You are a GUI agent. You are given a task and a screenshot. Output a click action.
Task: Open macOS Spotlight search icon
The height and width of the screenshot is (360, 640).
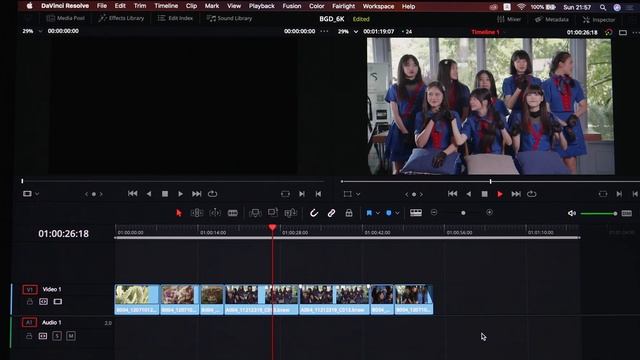point(603,7)
